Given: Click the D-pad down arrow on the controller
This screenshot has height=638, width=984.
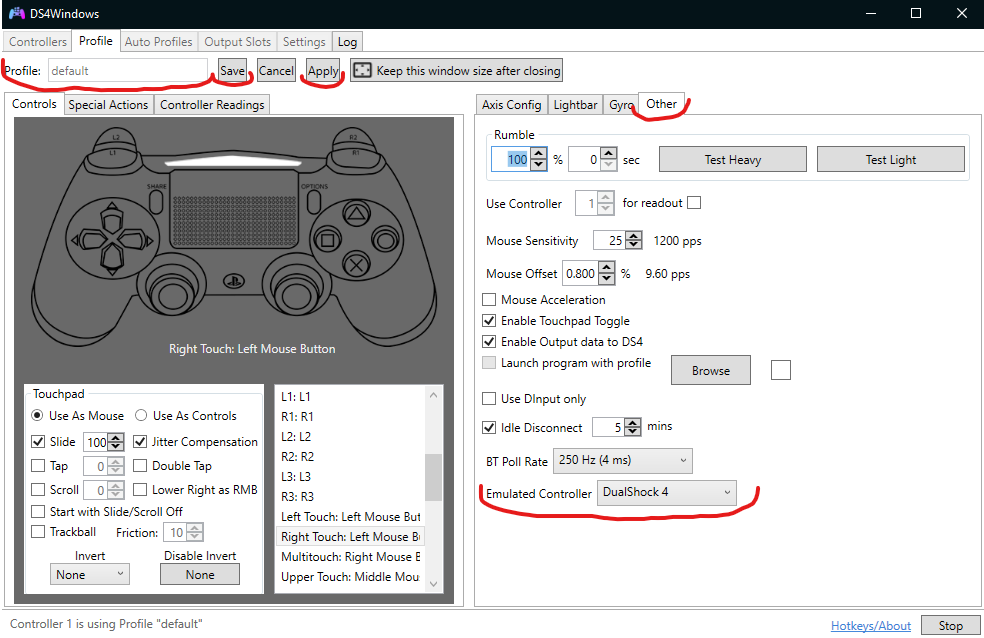Looking at the screenshot, I should pyautogui.click(x=112, y=260).
